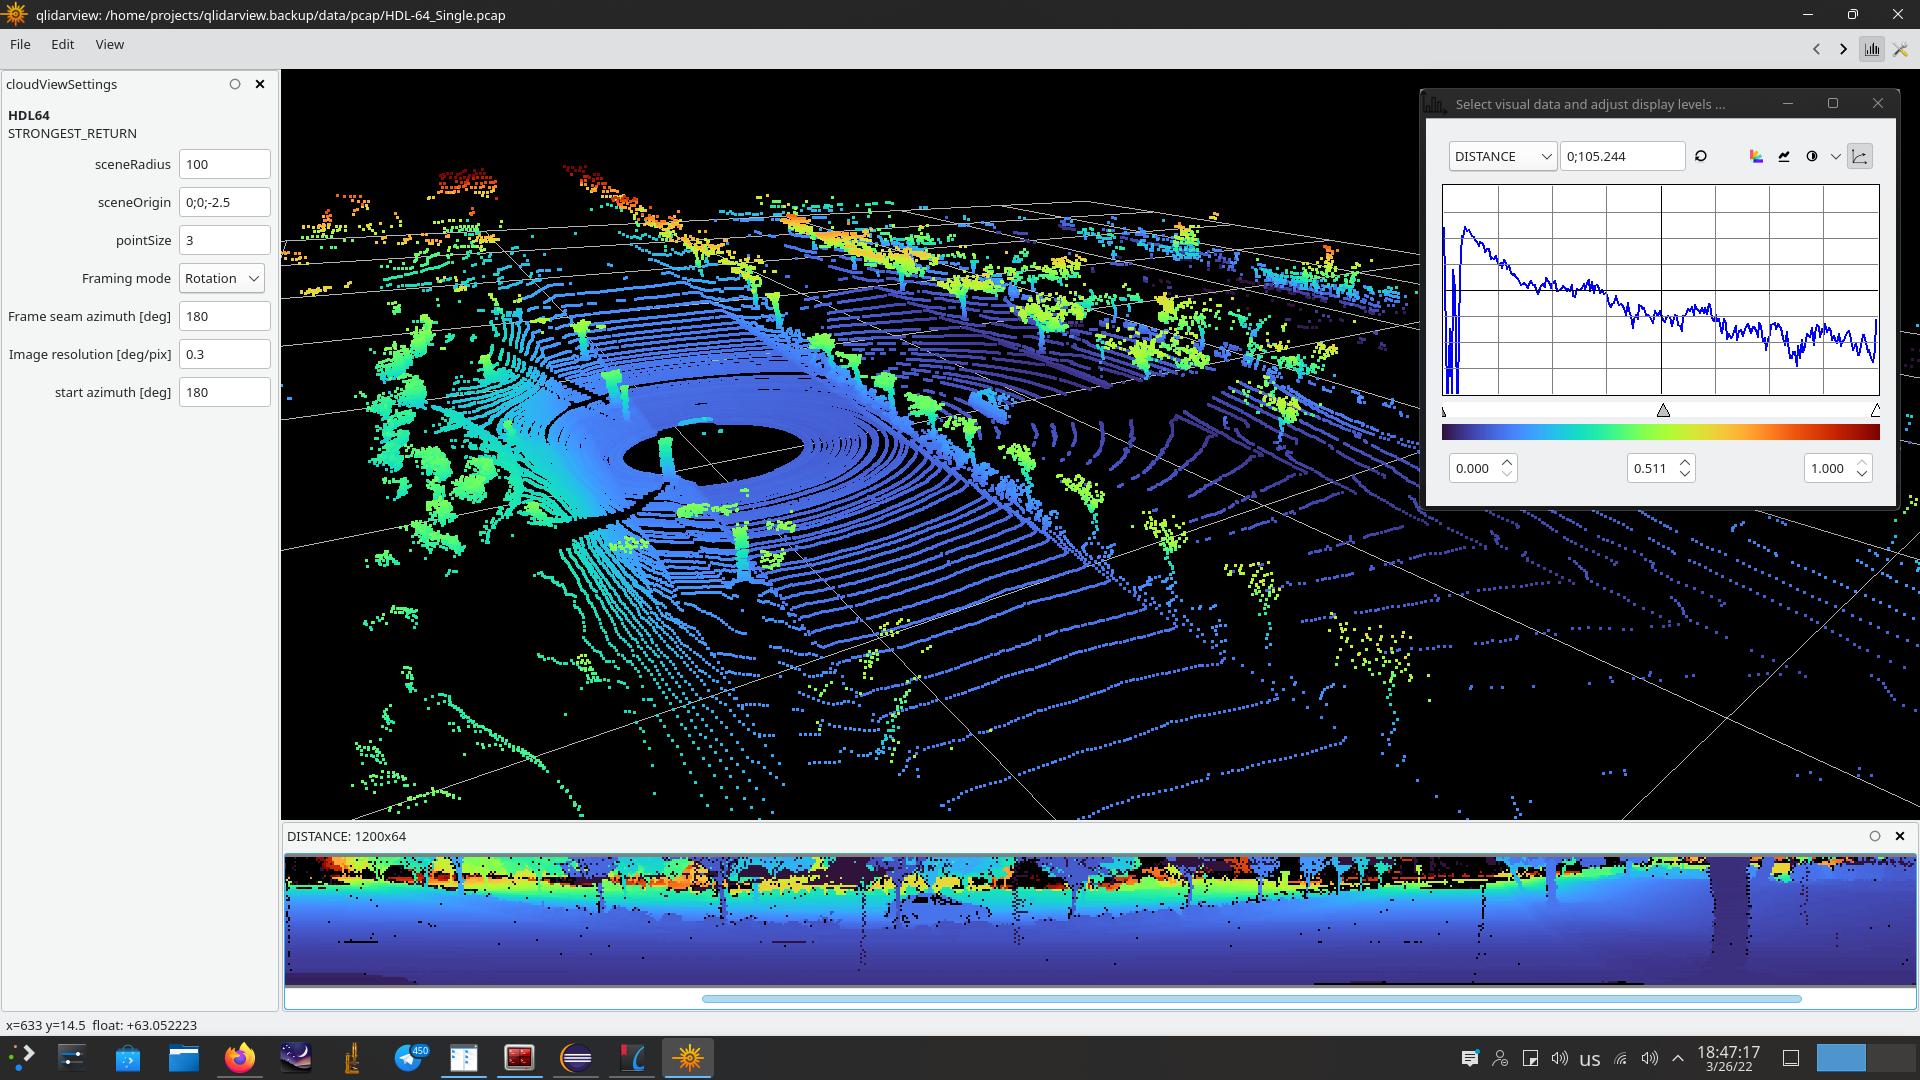Click the next frame arrow in toolbar

(1843, 49)
